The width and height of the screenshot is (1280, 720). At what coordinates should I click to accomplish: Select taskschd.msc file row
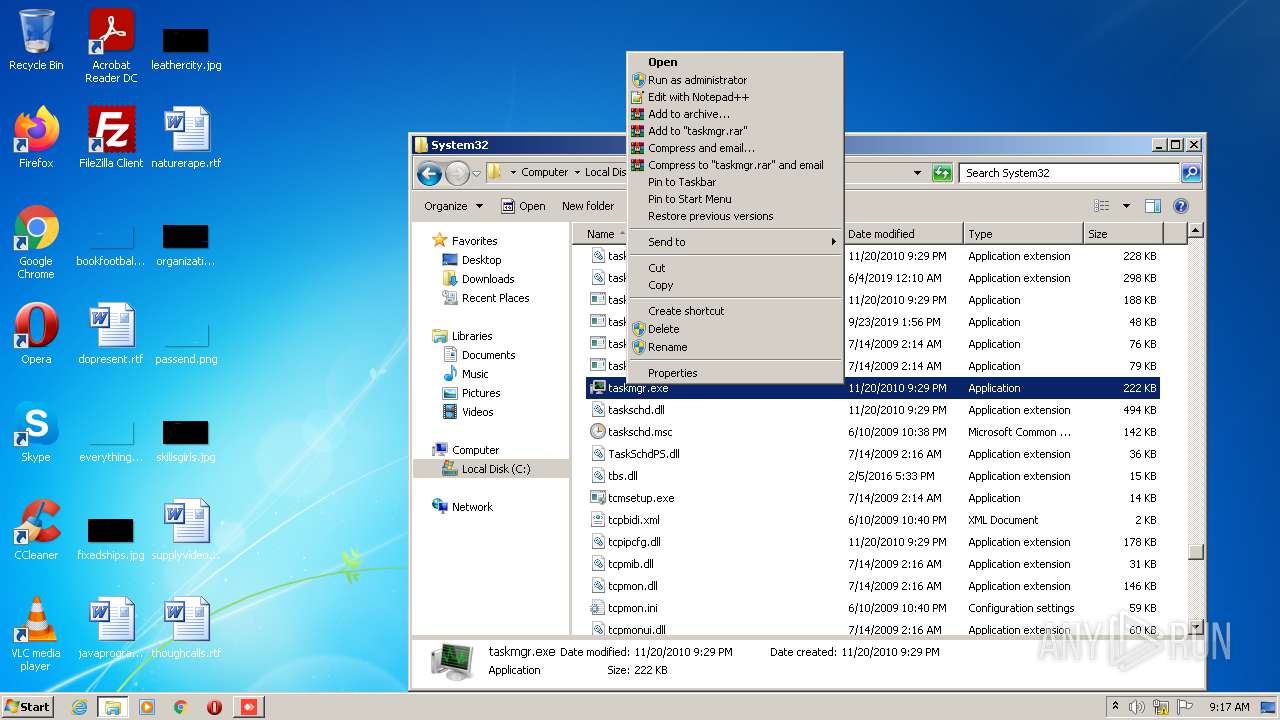[872, 432]
